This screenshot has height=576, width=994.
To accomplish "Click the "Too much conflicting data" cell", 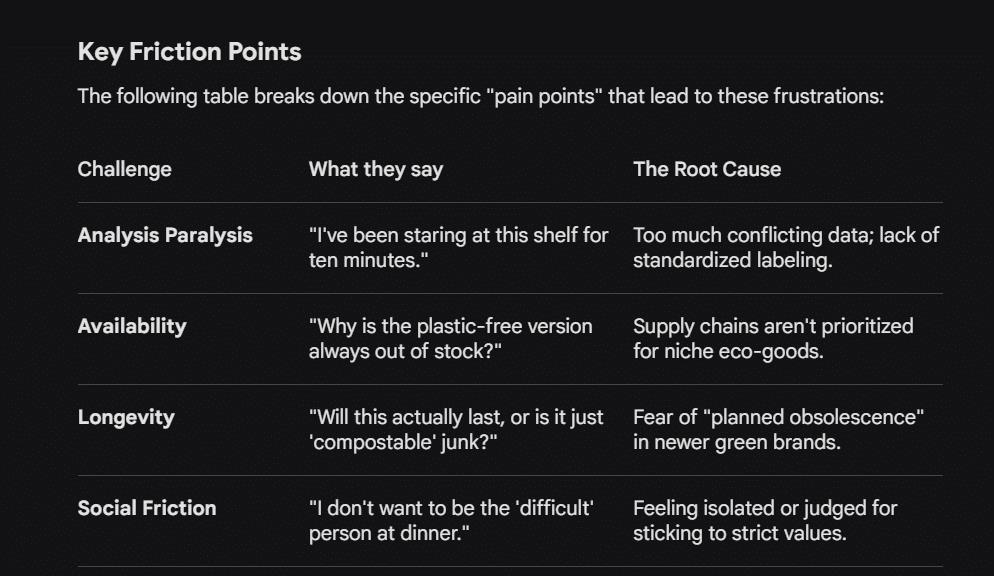I will tap(785, 248).
